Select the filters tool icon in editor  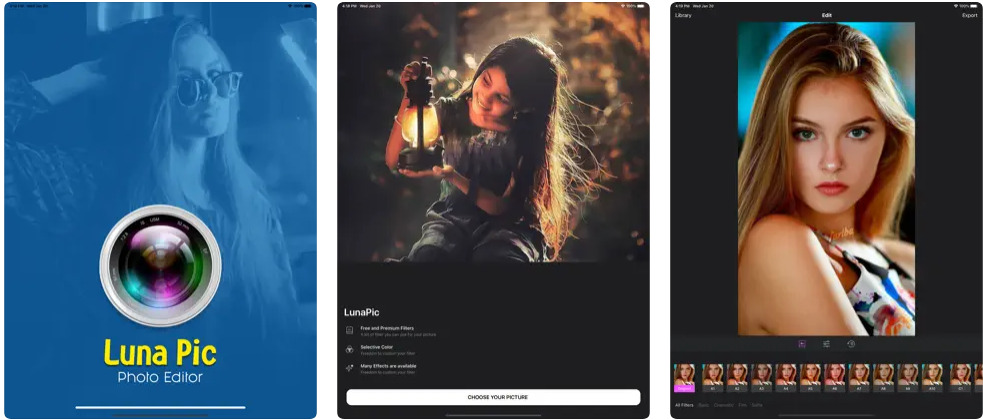click(802, 344)
